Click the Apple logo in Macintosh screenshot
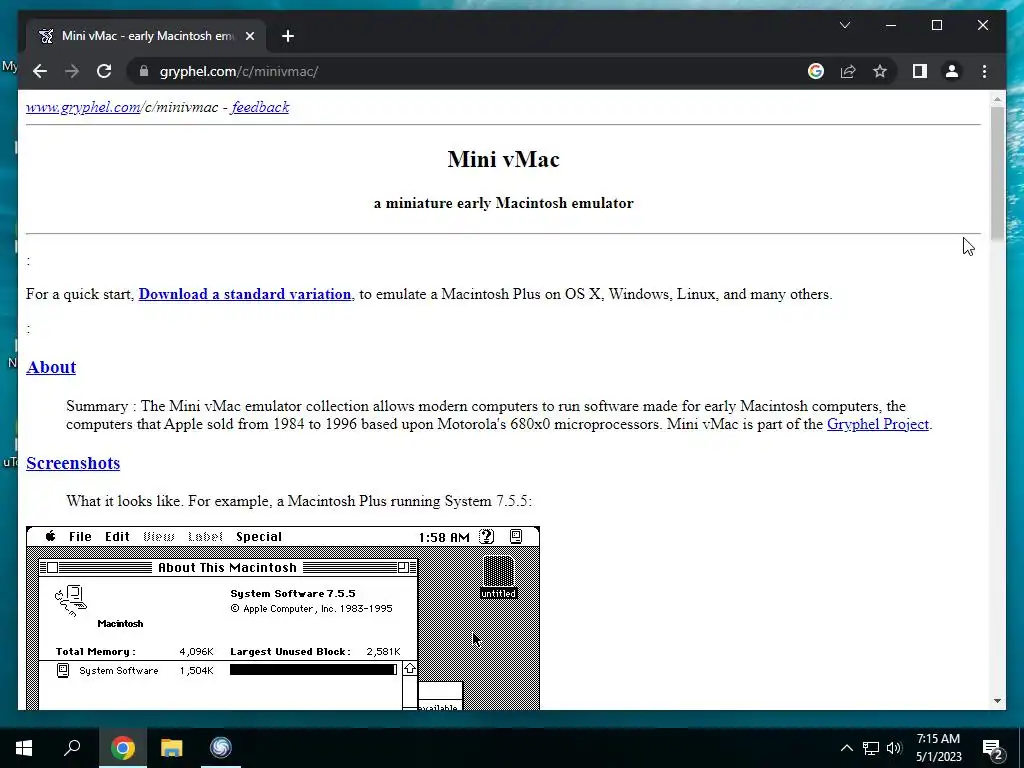1024x768 pixels. pyautogui.click(x=50, y=537)
